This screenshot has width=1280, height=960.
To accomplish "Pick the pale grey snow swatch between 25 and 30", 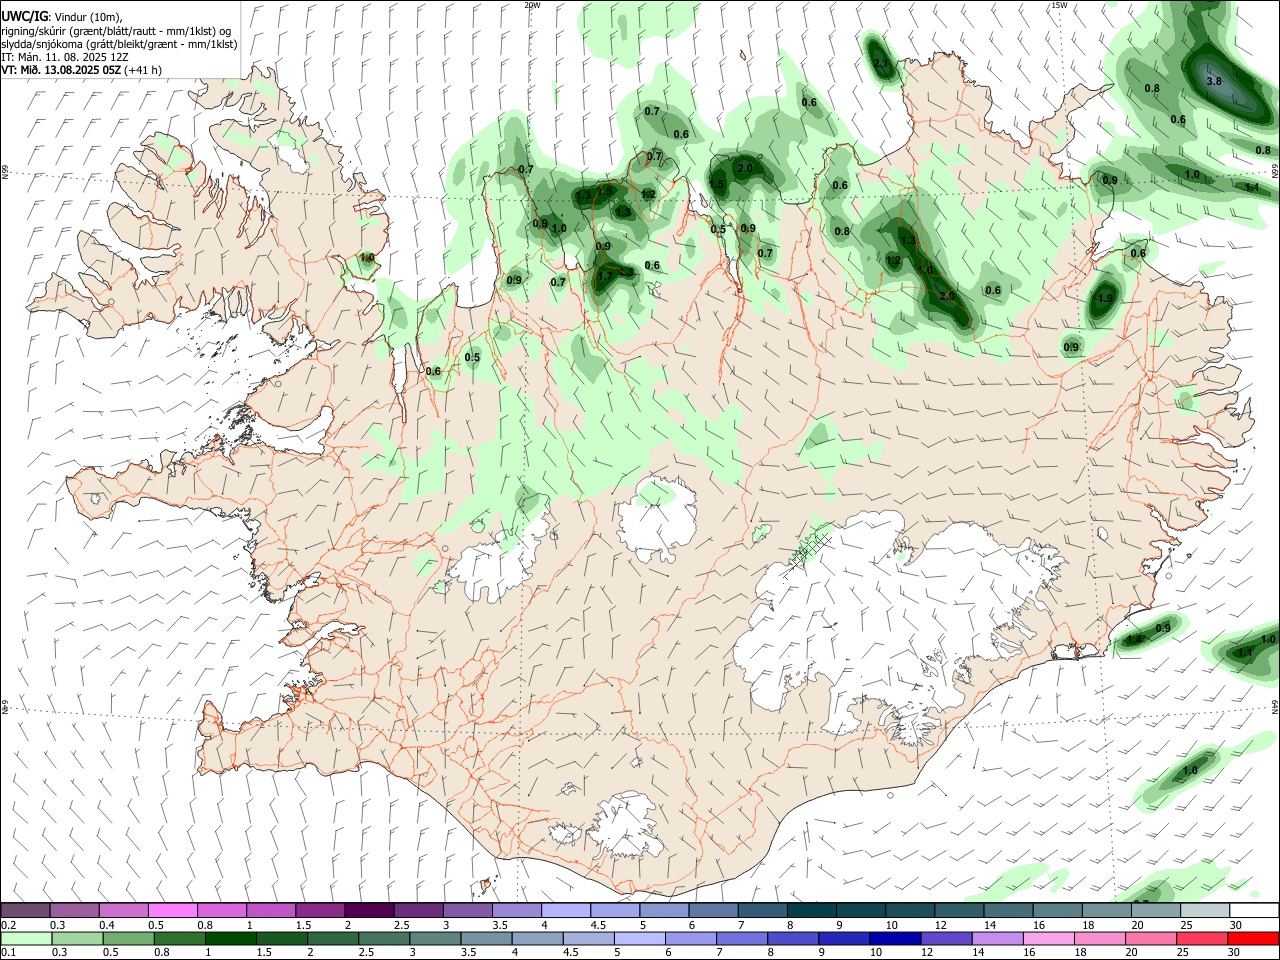I will coord(1204,910).
